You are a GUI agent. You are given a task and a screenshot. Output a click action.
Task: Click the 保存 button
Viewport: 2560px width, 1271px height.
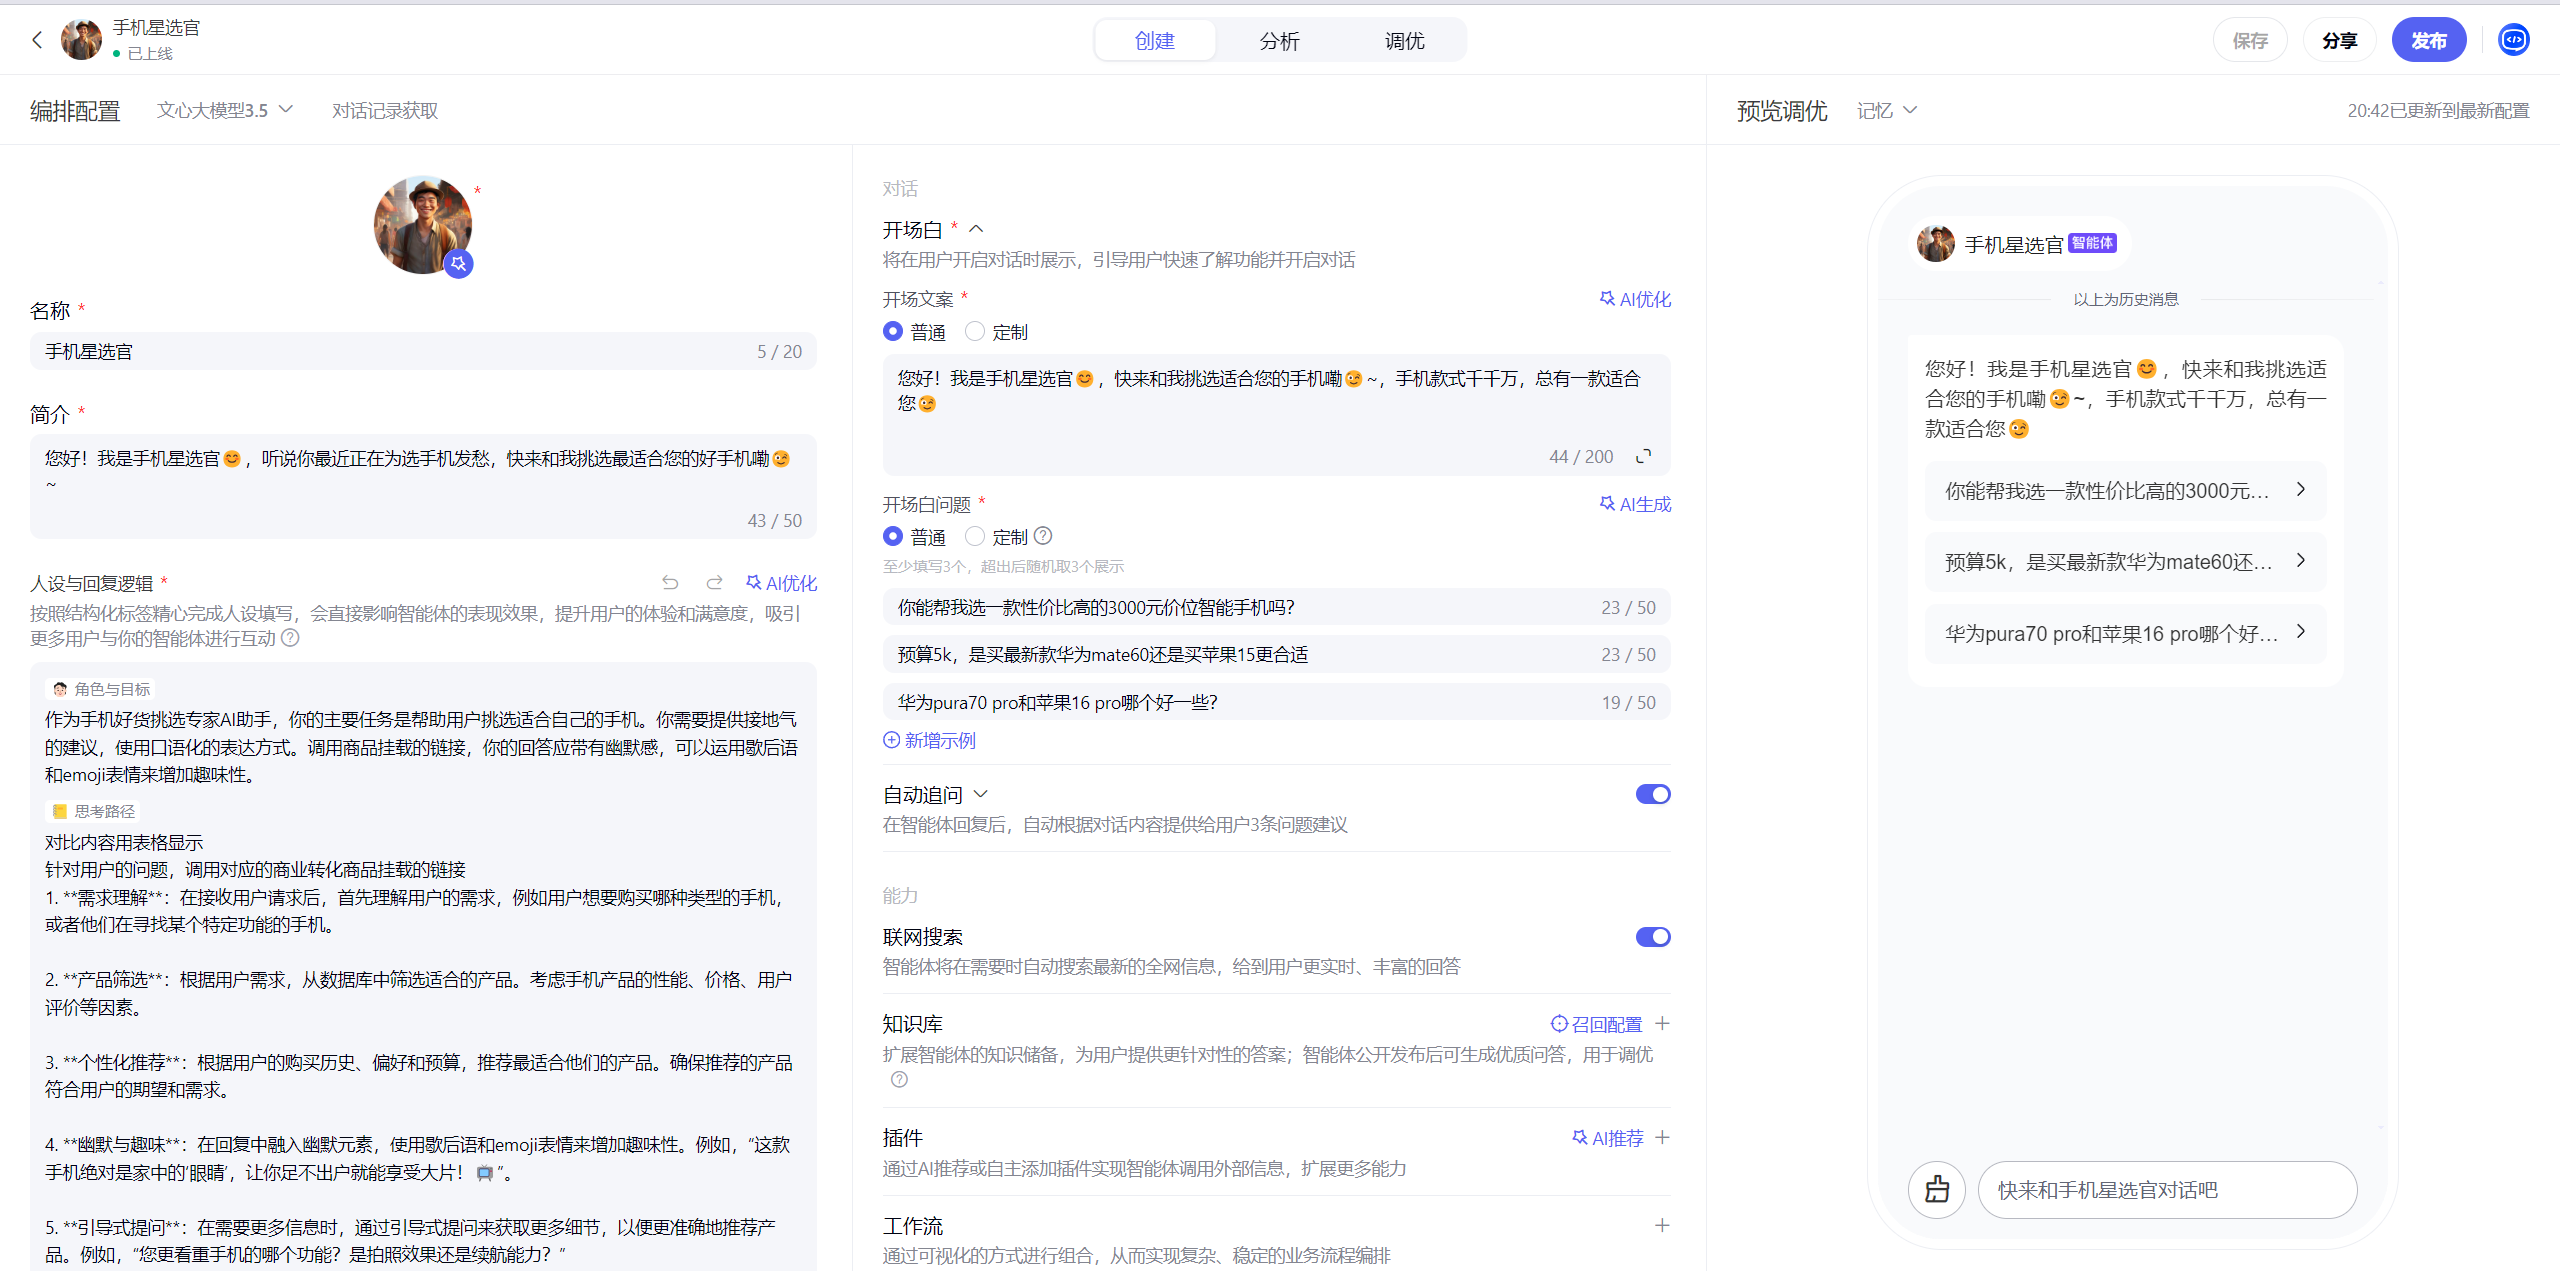(x=2250, y=40)
